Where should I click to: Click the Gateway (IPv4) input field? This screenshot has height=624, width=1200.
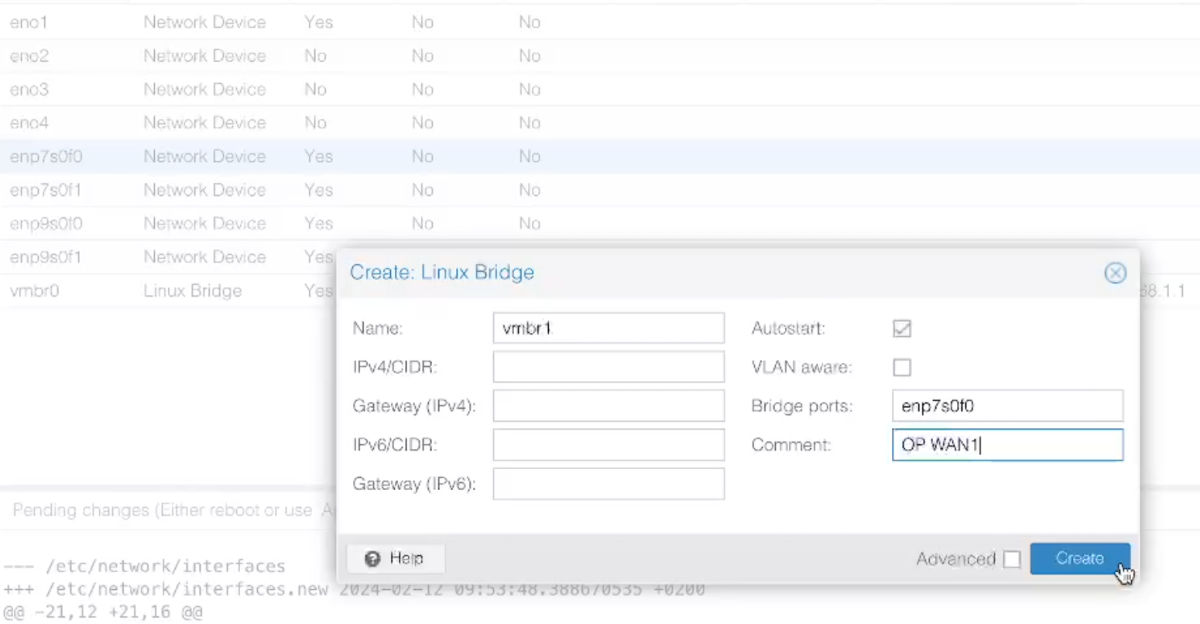[x=607, y=405]
